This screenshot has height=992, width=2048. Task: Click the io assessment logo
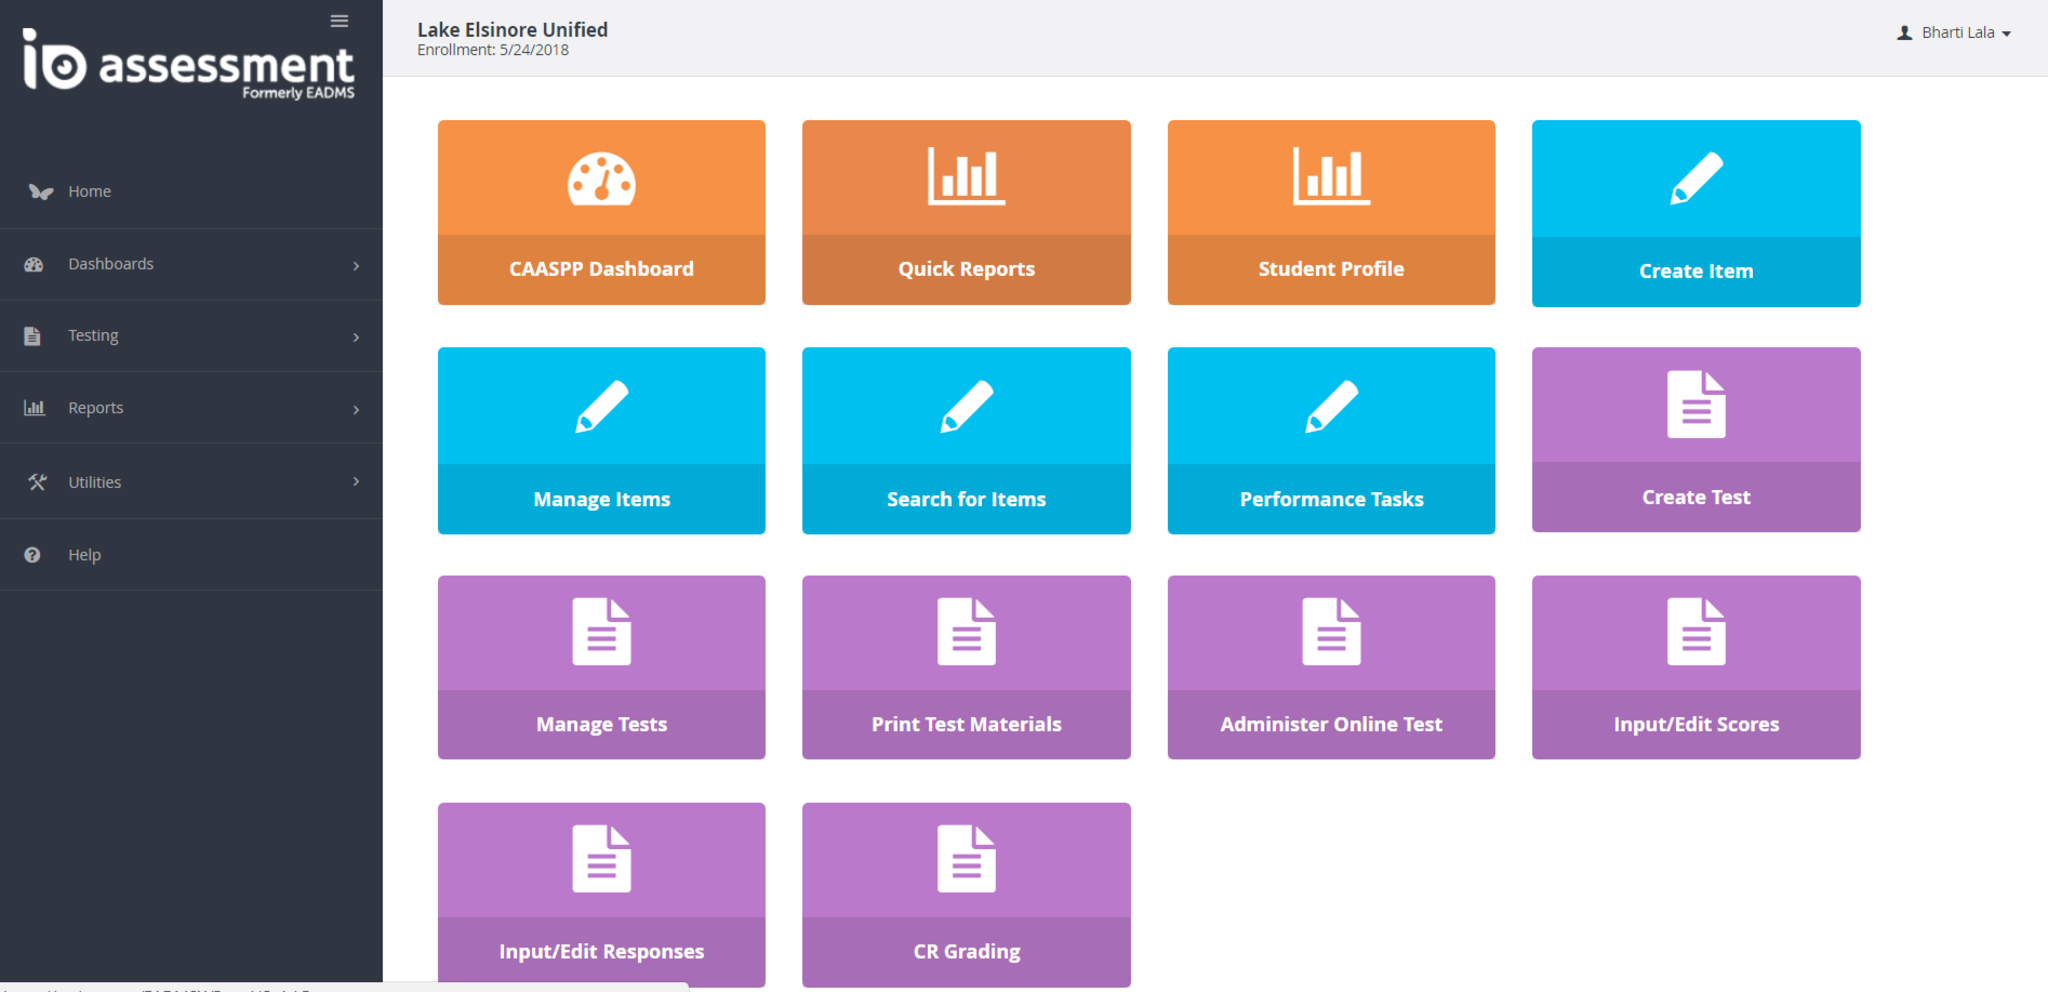[x=189, y=64]
